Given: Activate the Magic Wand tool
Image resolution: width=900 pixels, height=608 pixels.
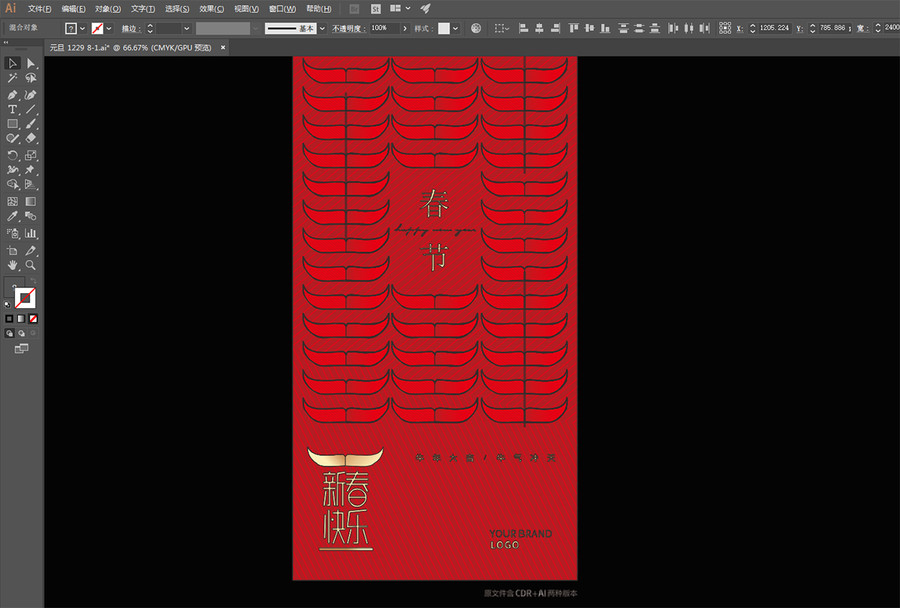Looking at the screenshot, I should pyautogui.click(x=12, y=78).
